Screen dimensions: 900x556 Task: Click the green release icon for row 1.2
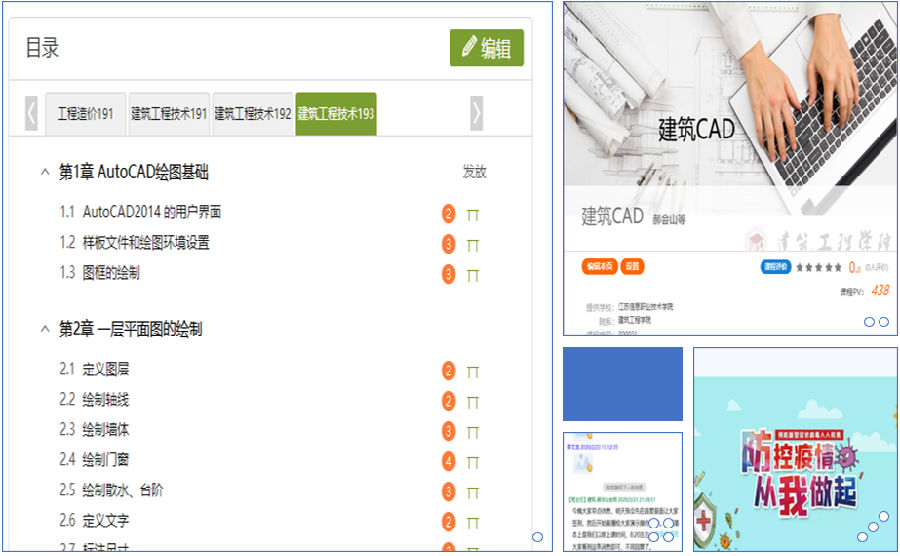click(x=472, y=246)
